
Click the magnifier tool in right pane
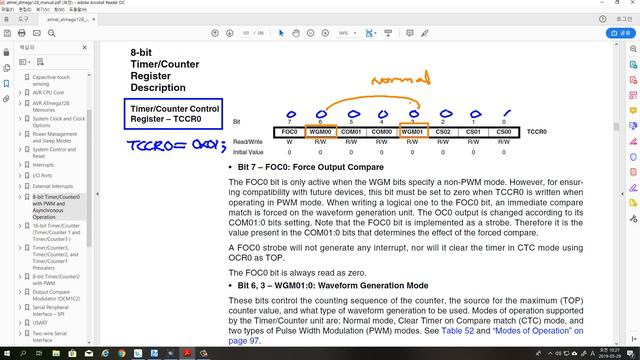coord(633,49)
